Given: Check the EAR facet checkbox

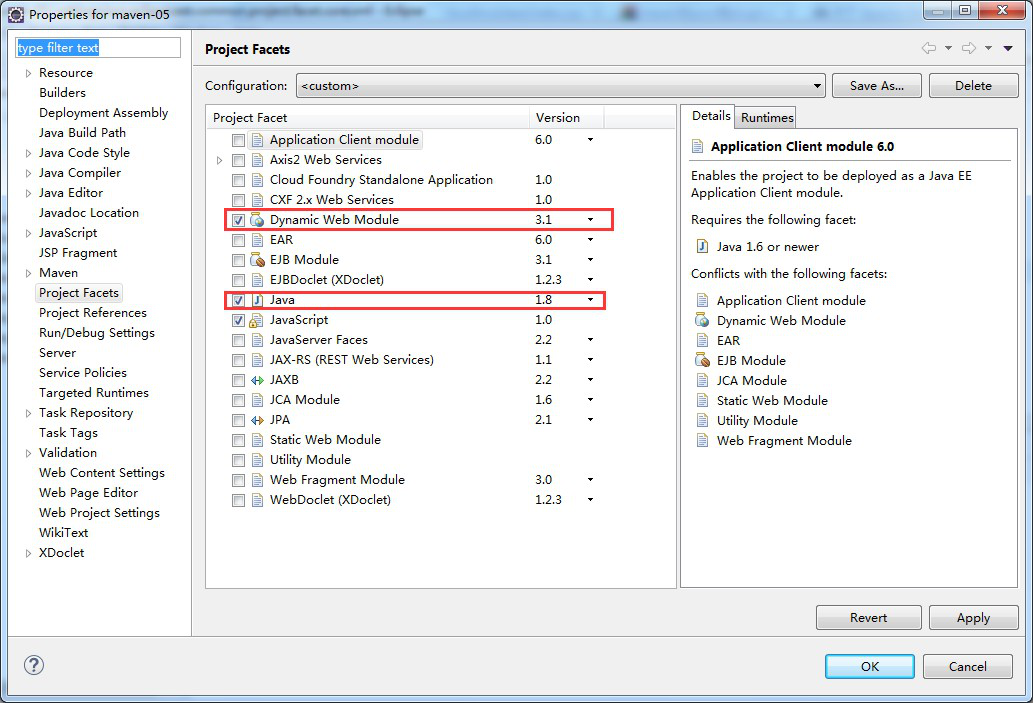Looking at the screenshot, I should coord(238,240).
